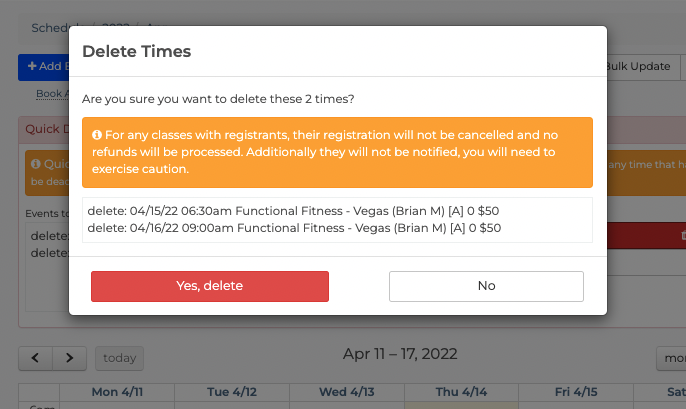Select the first delete line for 04/15/22

point(293,211)
